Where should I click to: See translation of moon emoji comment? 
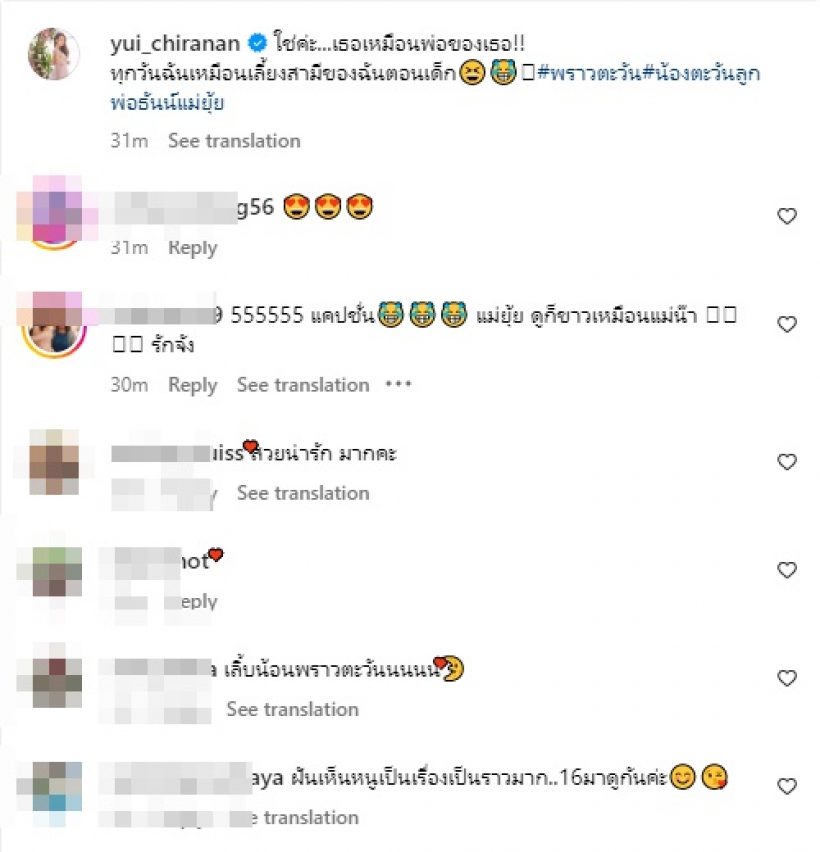(x=292, y=709)
